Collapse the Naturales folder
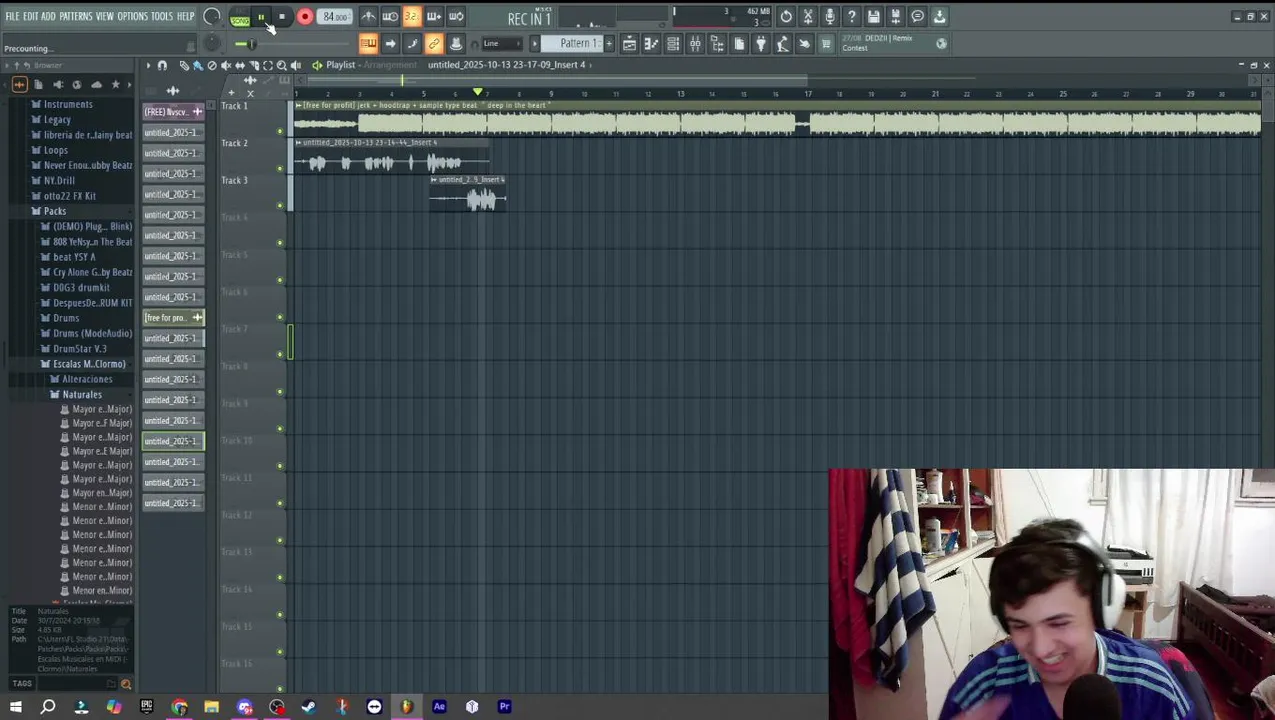 click(x=82, y=394)
